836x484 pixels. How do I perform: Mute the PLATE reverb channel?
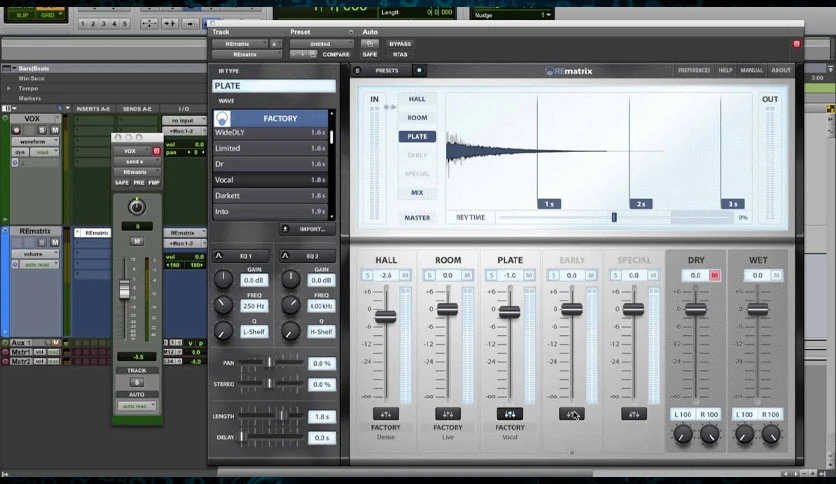[529, 275]
